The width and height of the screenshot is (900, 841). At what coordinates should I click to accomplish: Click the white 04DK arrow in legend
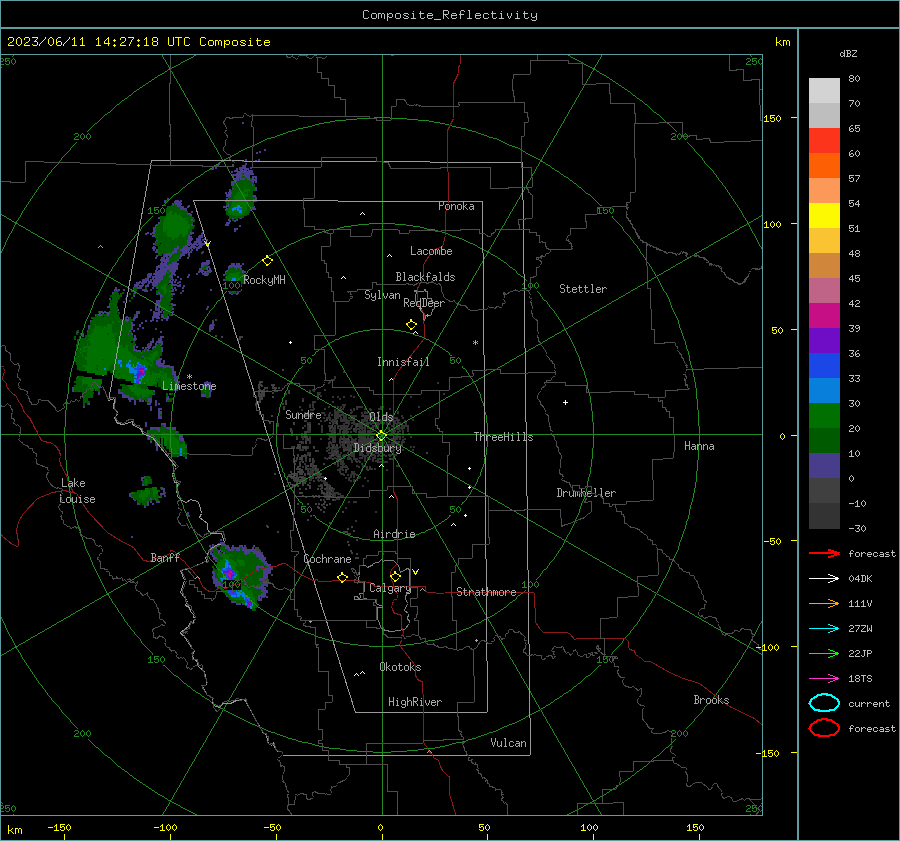pyautogui.click(x=824, y=578)
